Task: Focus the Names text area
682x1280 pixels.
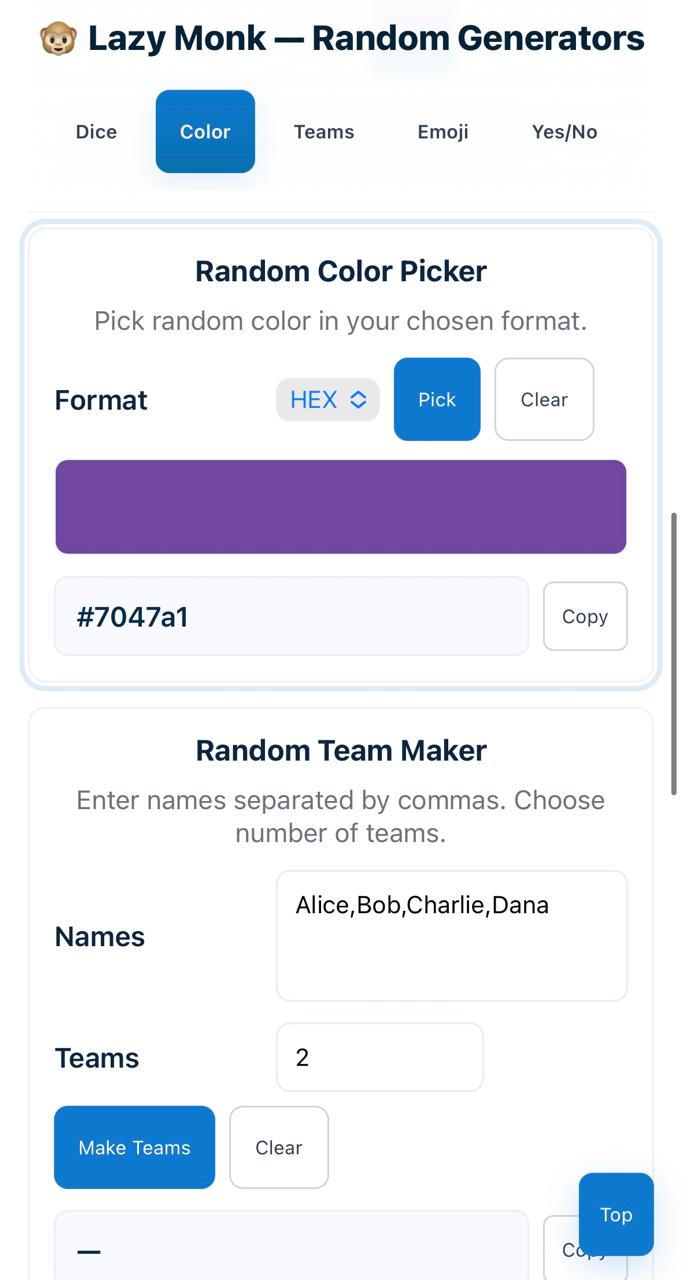Action: coord(451,936)
